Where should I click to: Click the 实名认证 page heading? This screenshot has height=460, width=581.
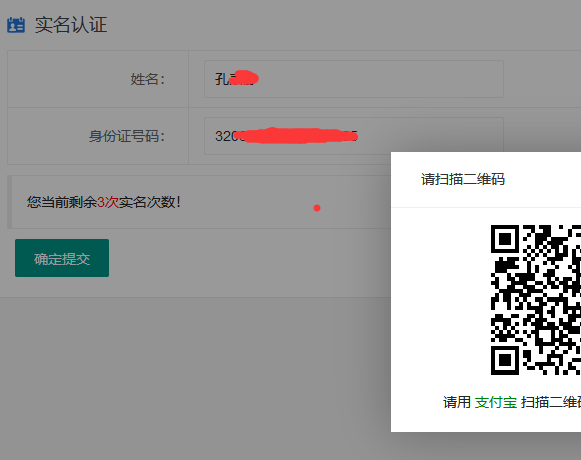tap(71, 25)
